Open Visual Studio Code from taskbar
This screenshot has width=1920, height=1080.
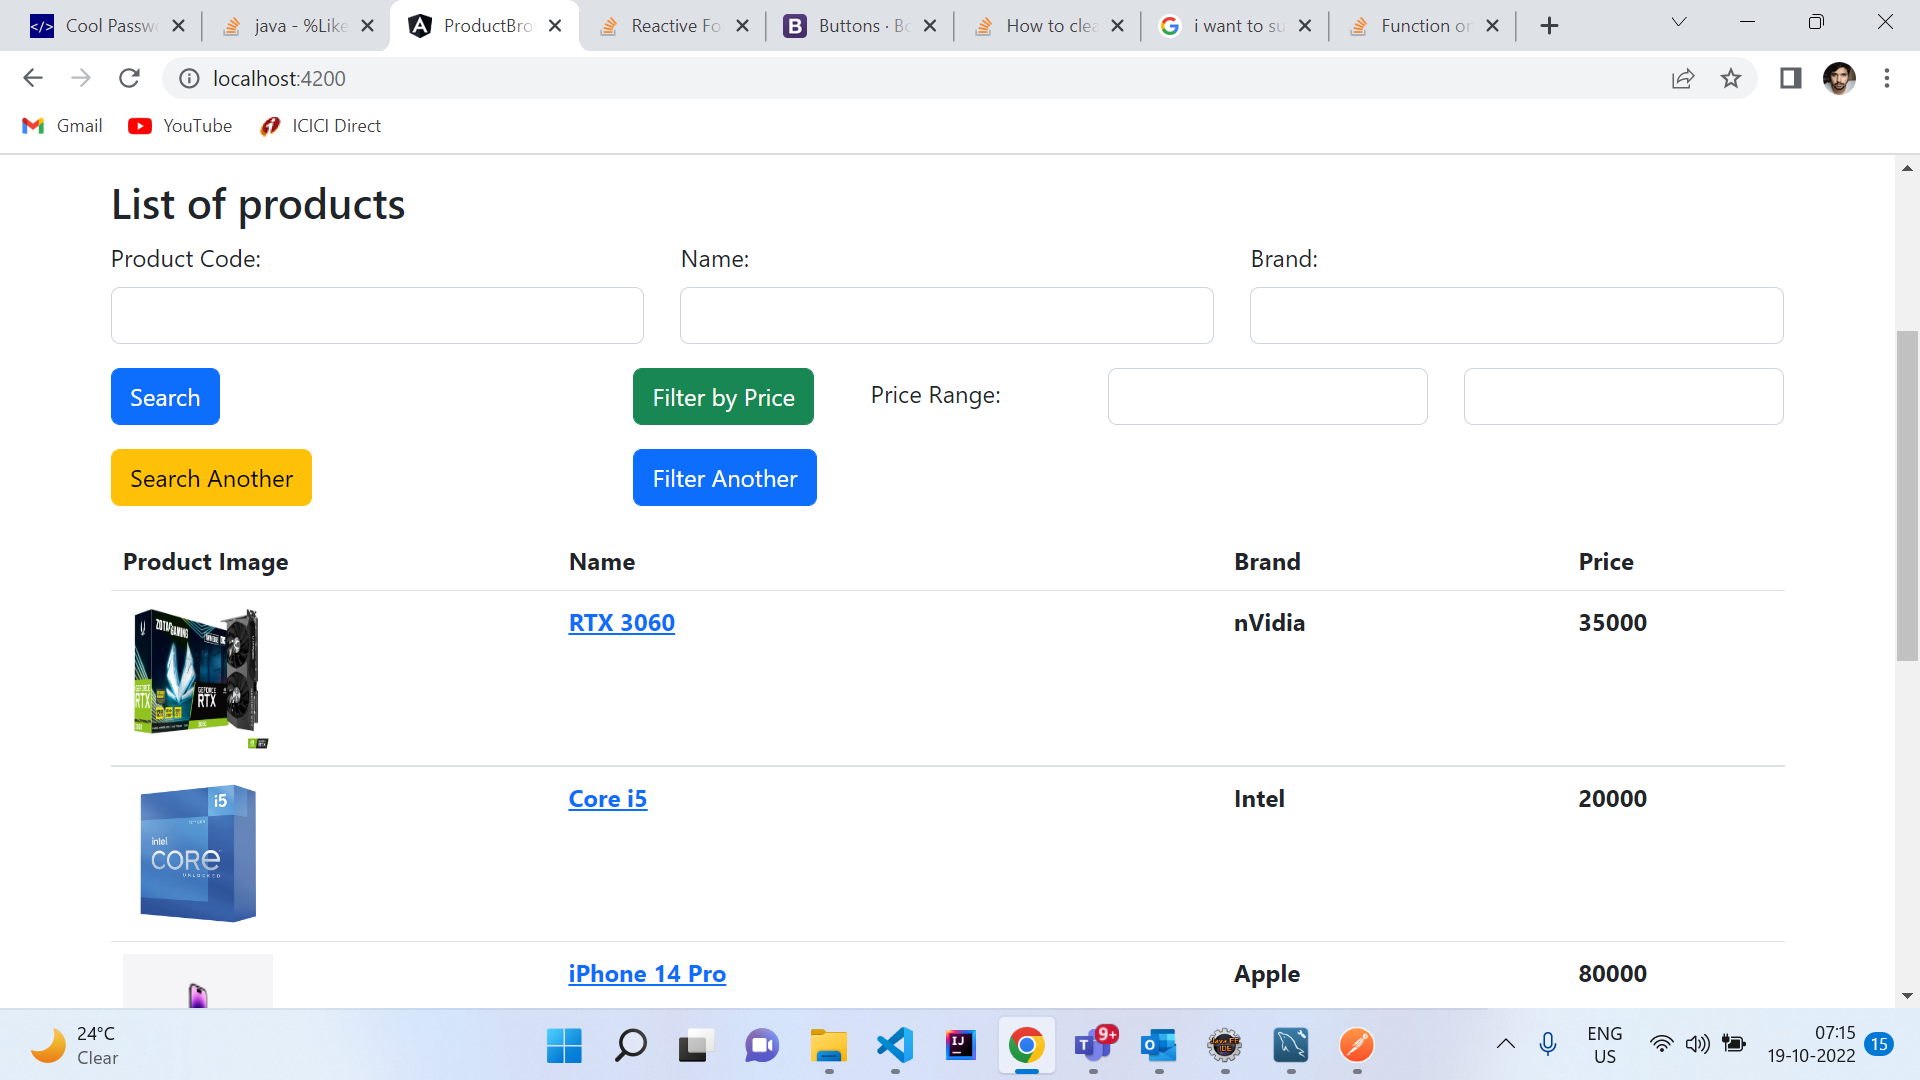[x=895, y=1046]
